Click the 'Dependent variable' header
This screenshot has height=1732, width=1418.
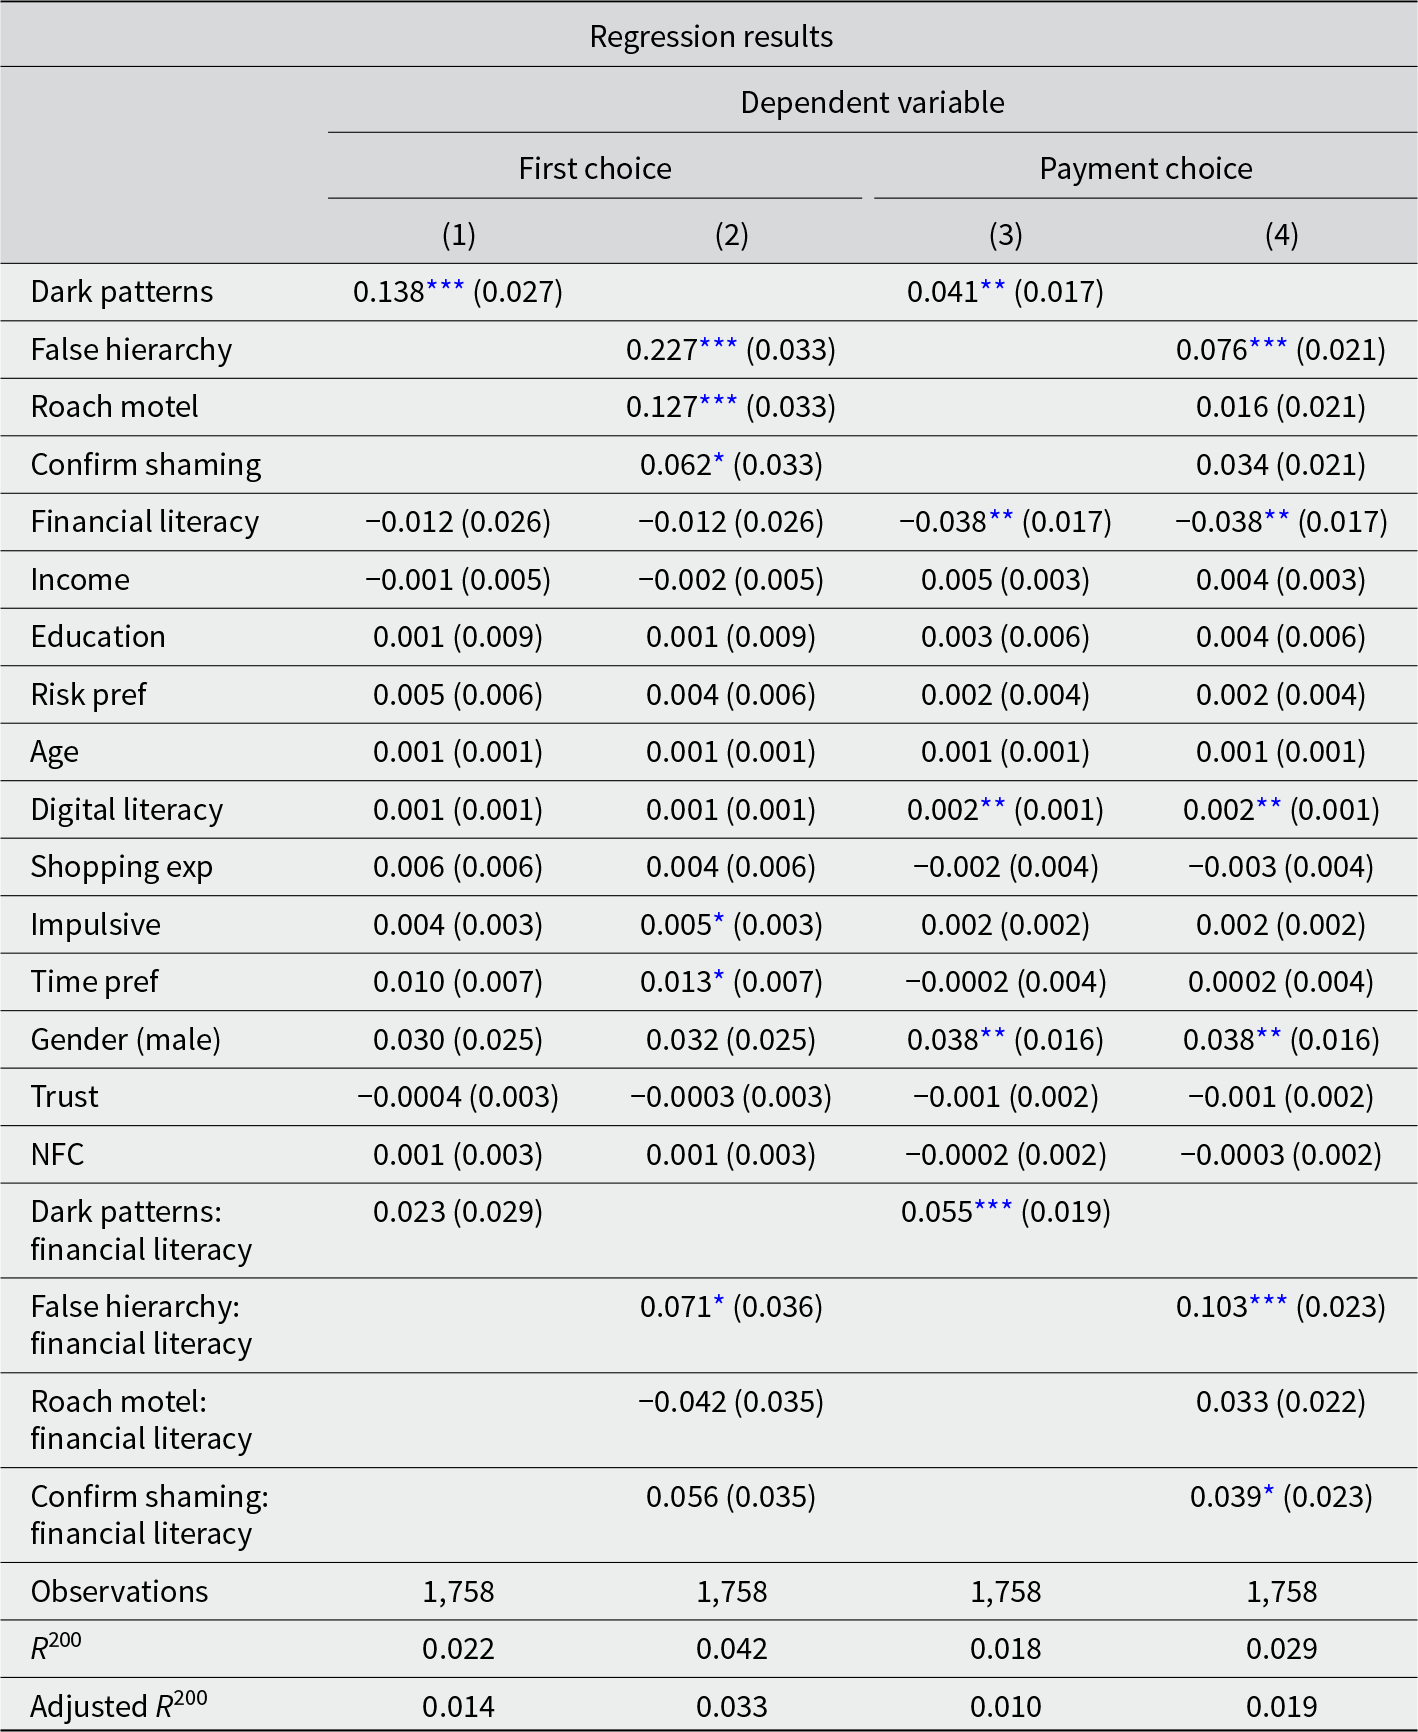point(872,102)
